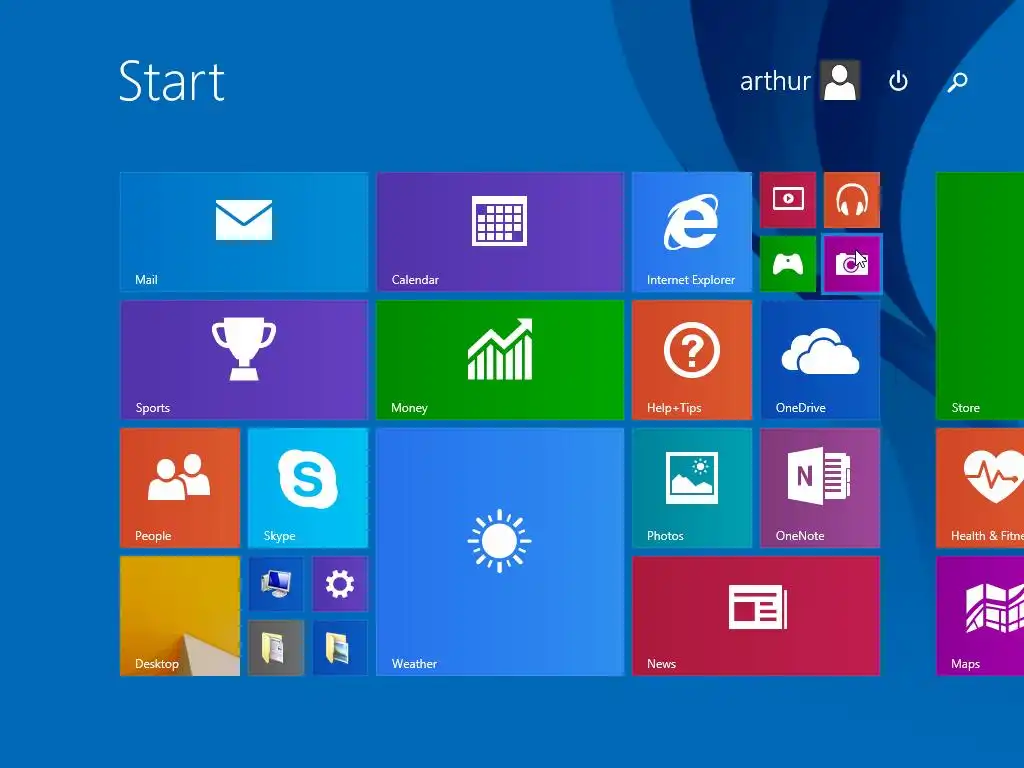Open the Video app small tile
Image resolution: width=1024 pixels, height=768 pixels.
pyautogui.click(x=788, y=200)
